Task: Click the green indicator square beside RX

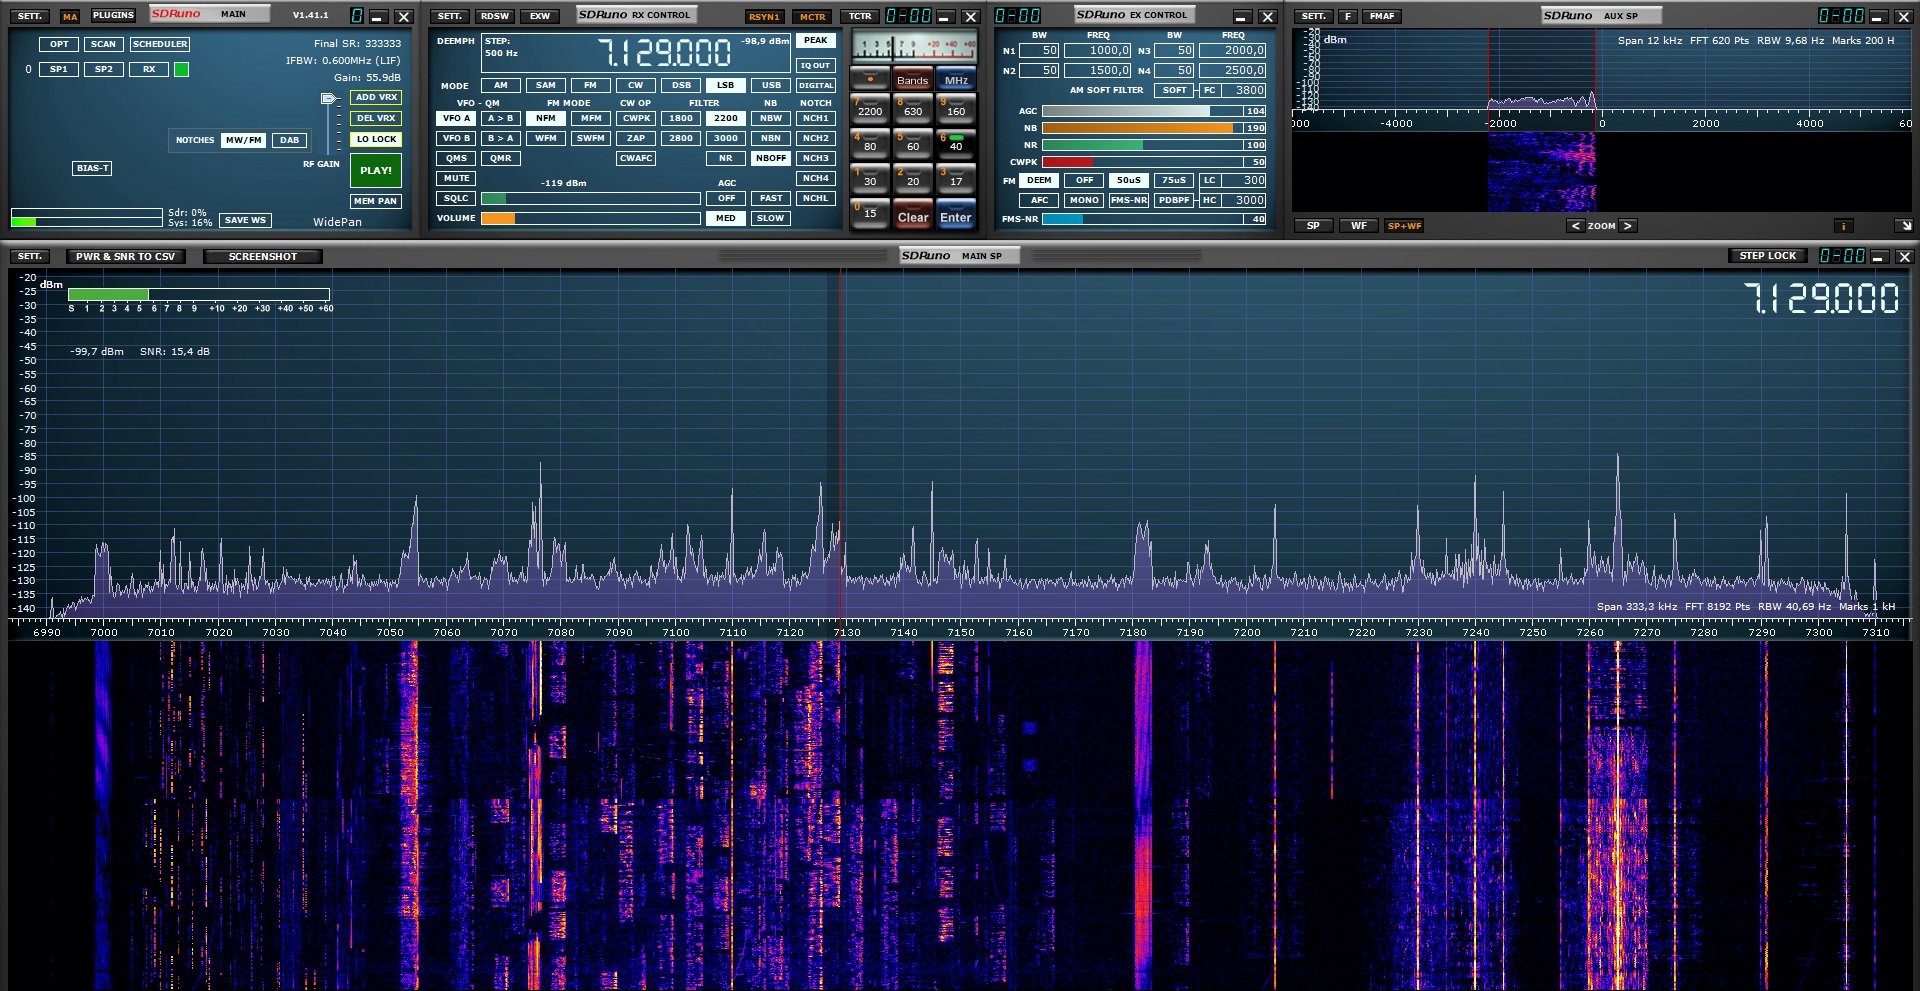Action: click(x=181, y=70)
